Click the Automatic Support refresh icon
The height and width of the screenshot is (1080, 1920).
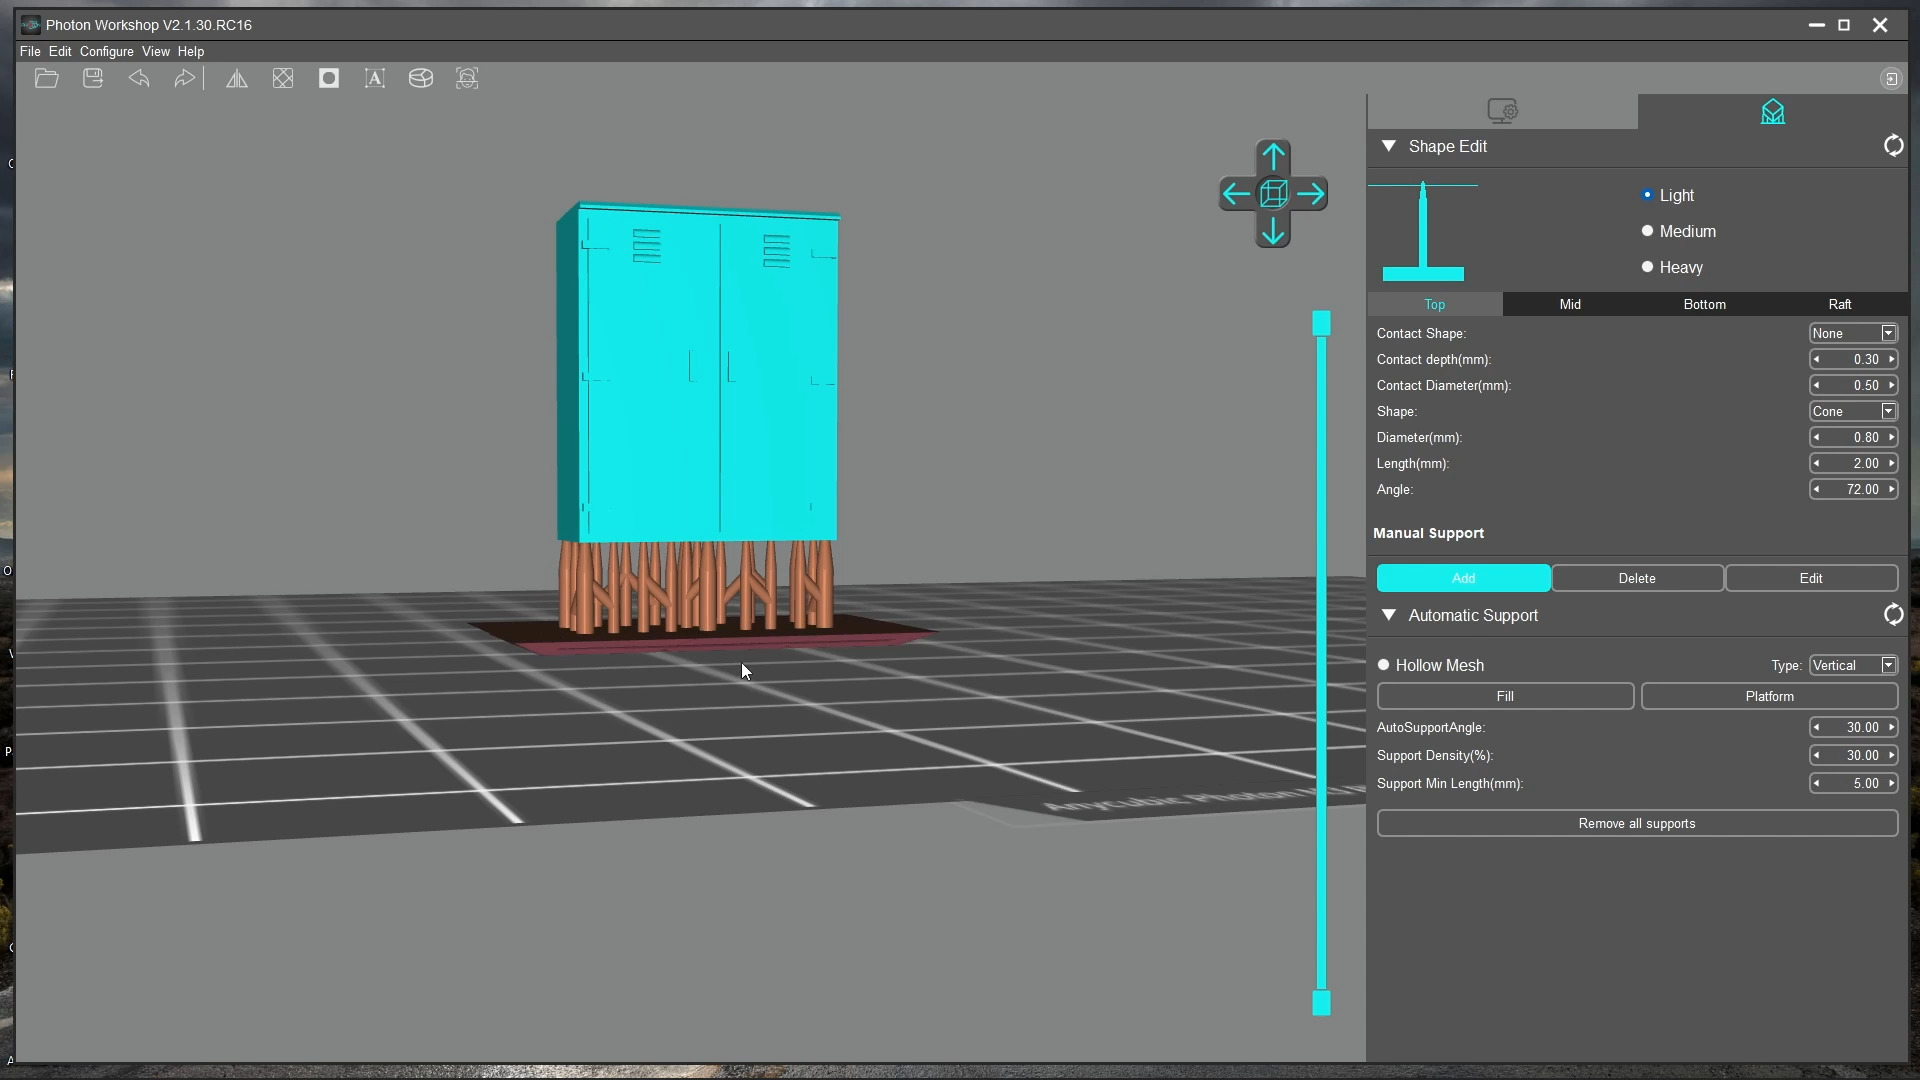(x=1894, y=615)
